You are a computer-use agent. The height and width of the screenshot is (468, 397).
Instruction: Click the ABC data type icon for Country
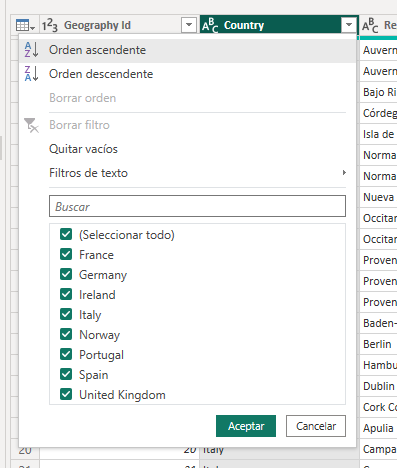pos(210,25)
